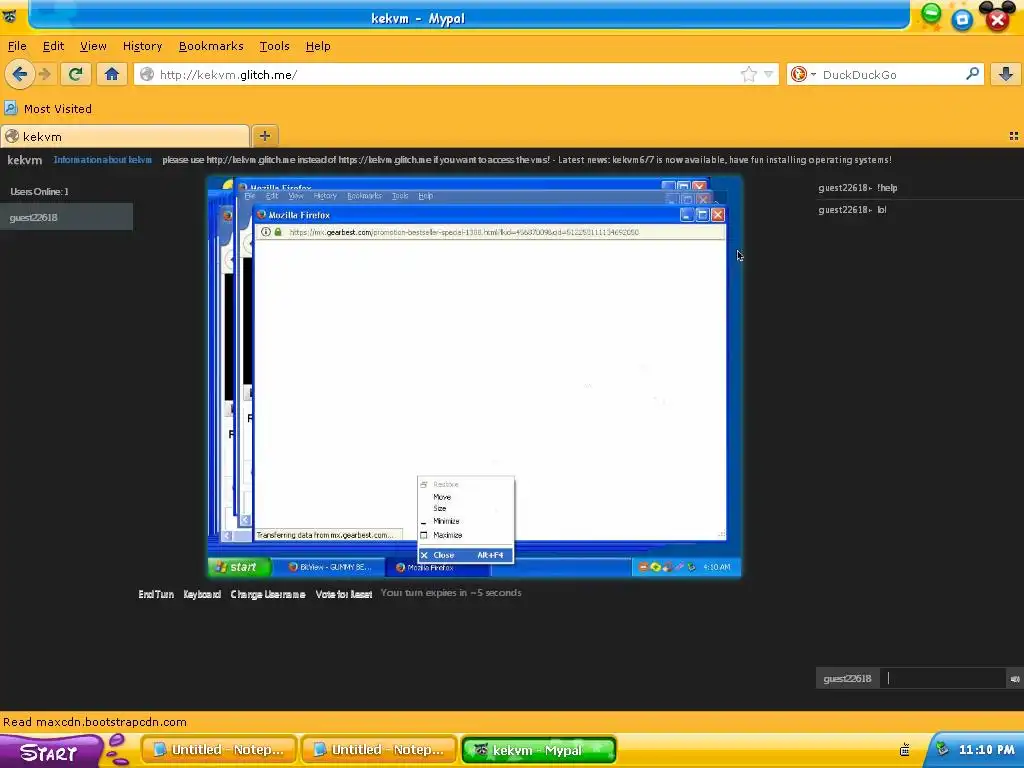Click the guest22618 label beside chat input
This screenshot has width=1024, height=768.
847,679
